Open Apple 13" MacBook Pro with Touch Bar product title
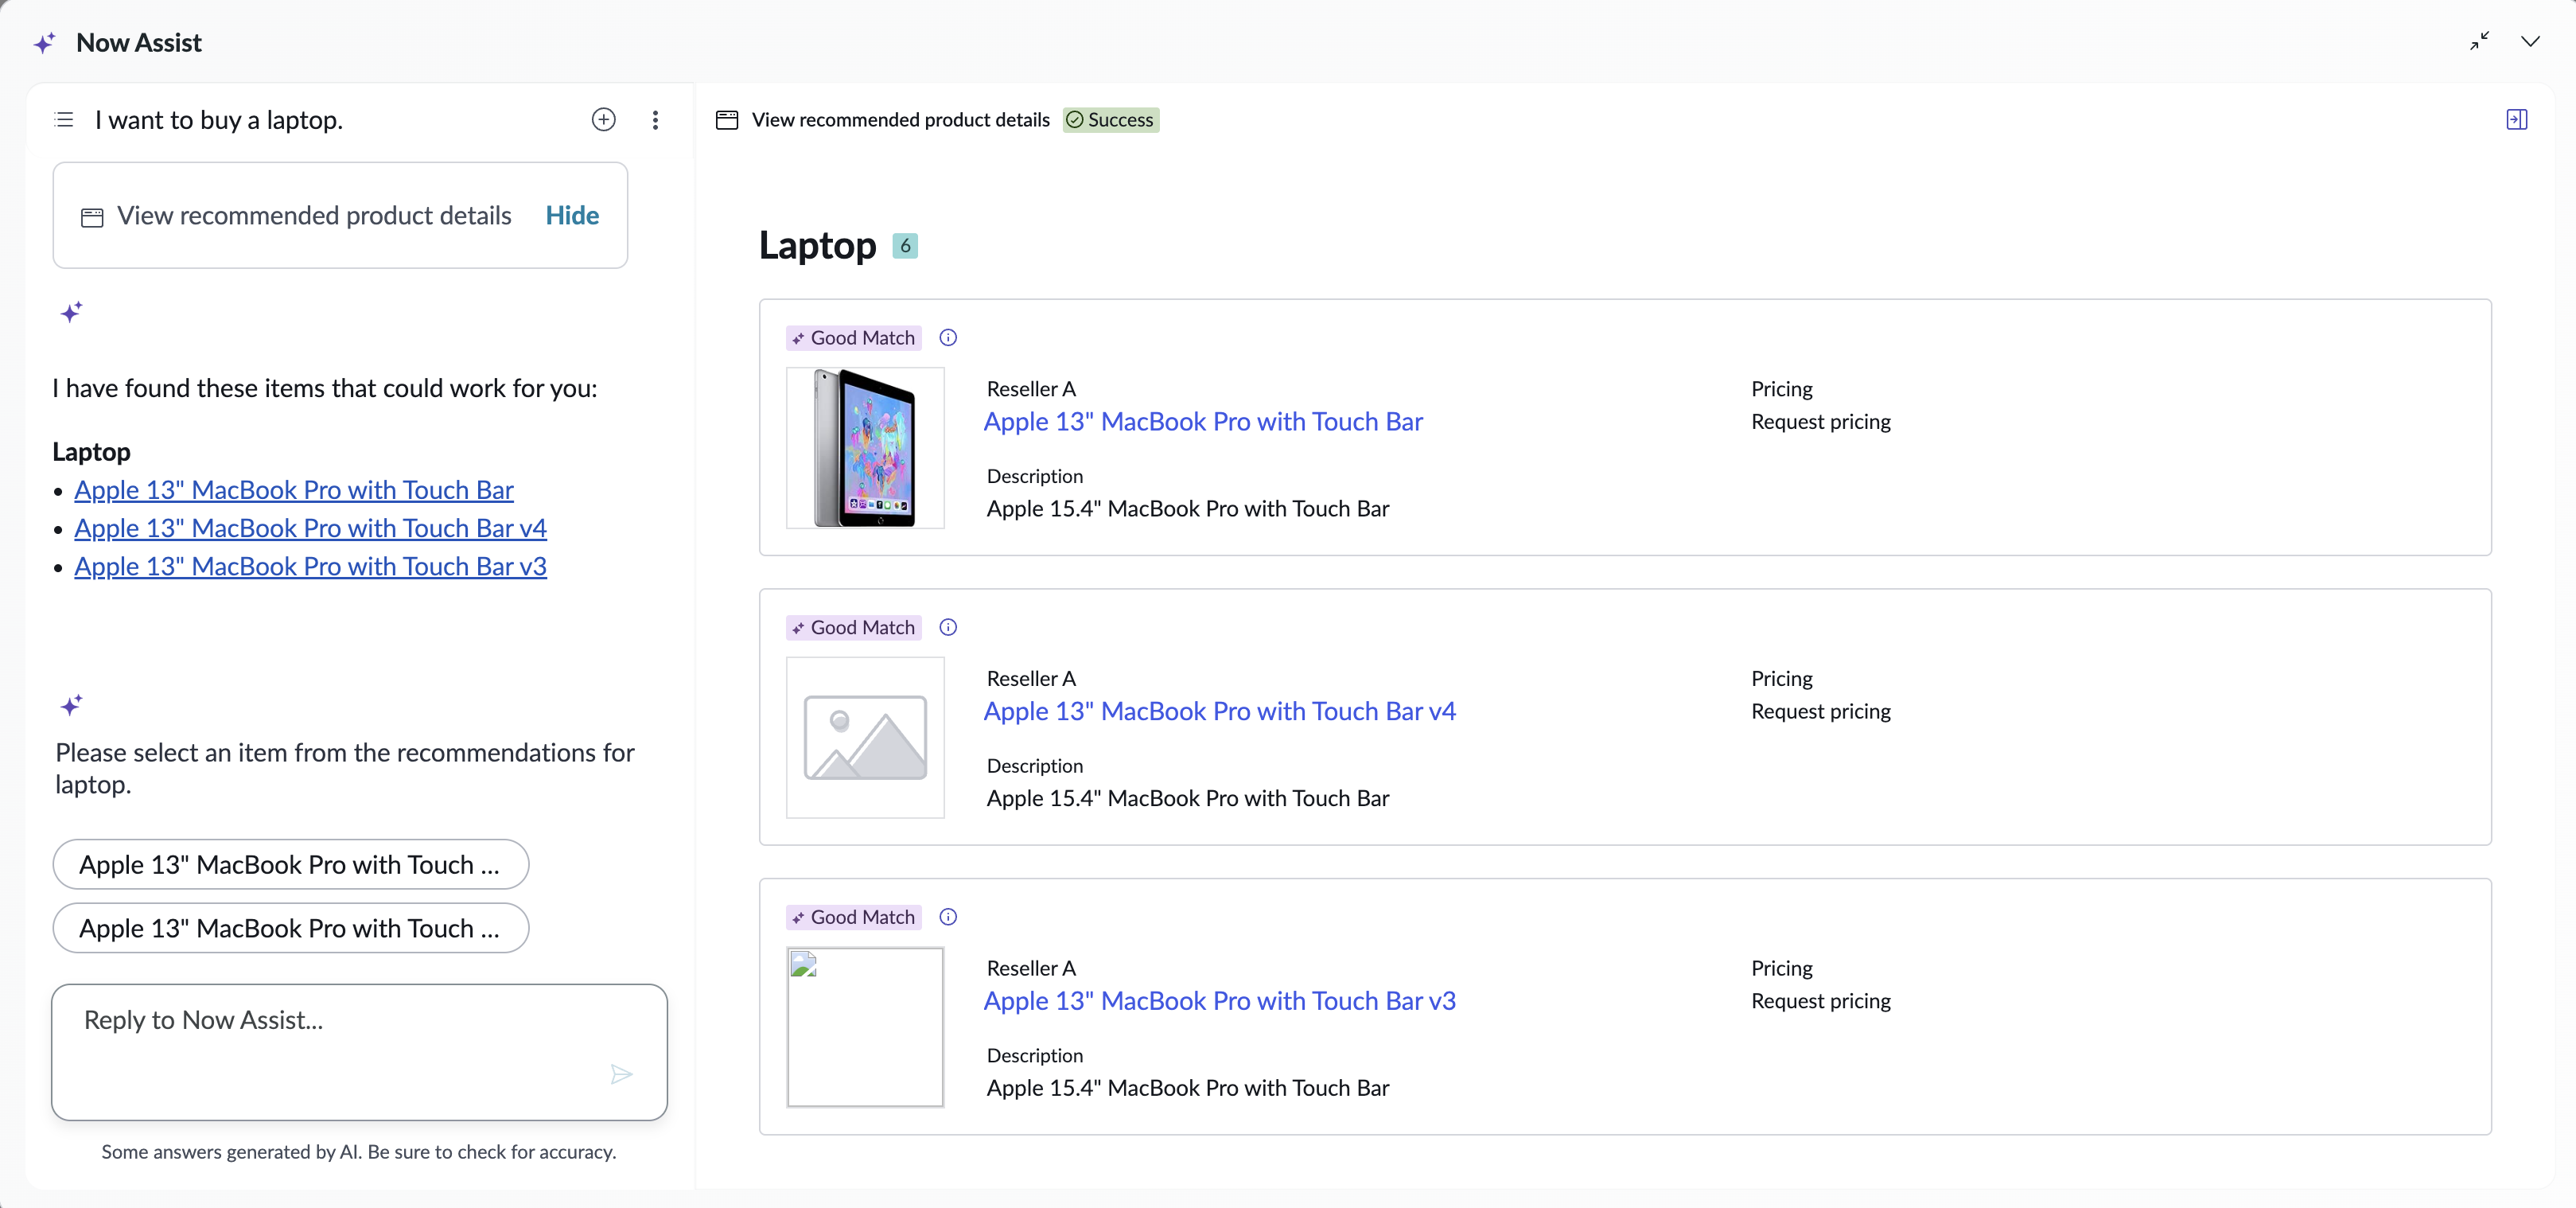Viewport: 2576px width, 1208px height. (1203, 422)
